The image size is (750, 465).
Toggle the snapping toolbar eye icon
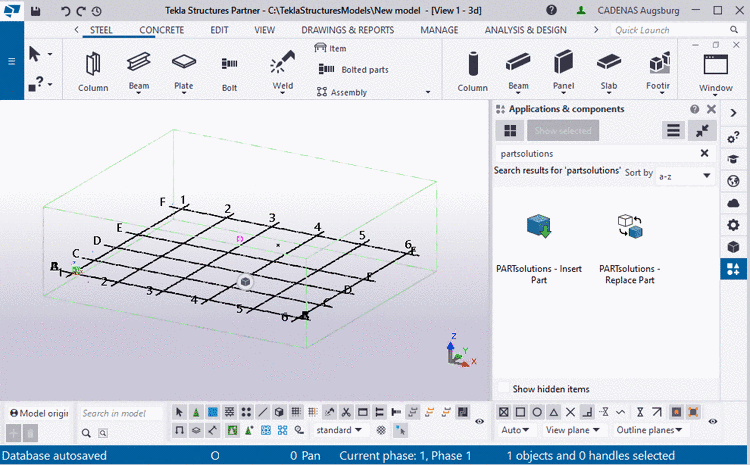tap(712, 421)
